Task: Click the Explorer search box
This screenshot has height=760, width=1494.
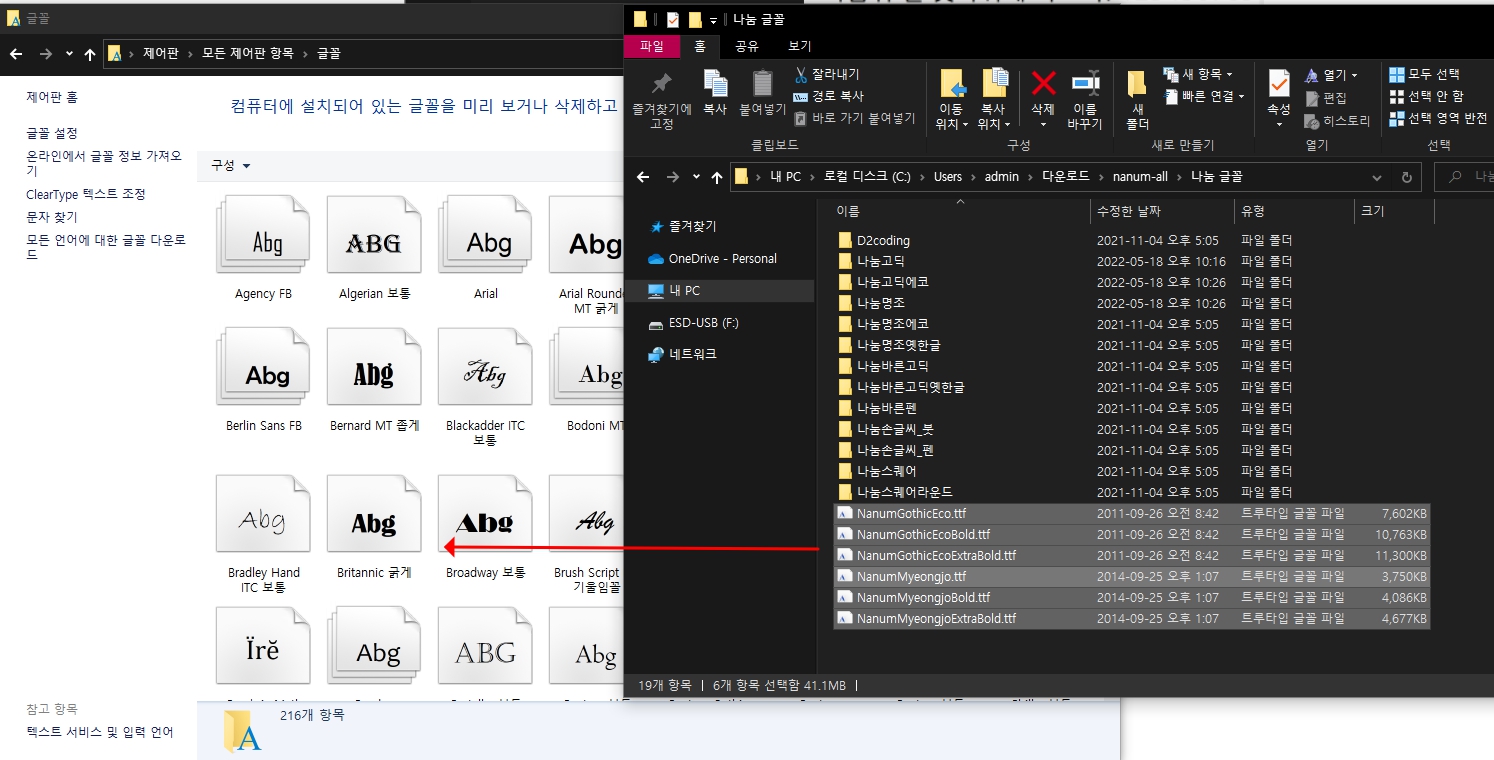Action: pyautogui.click(x=1464, y=177)
